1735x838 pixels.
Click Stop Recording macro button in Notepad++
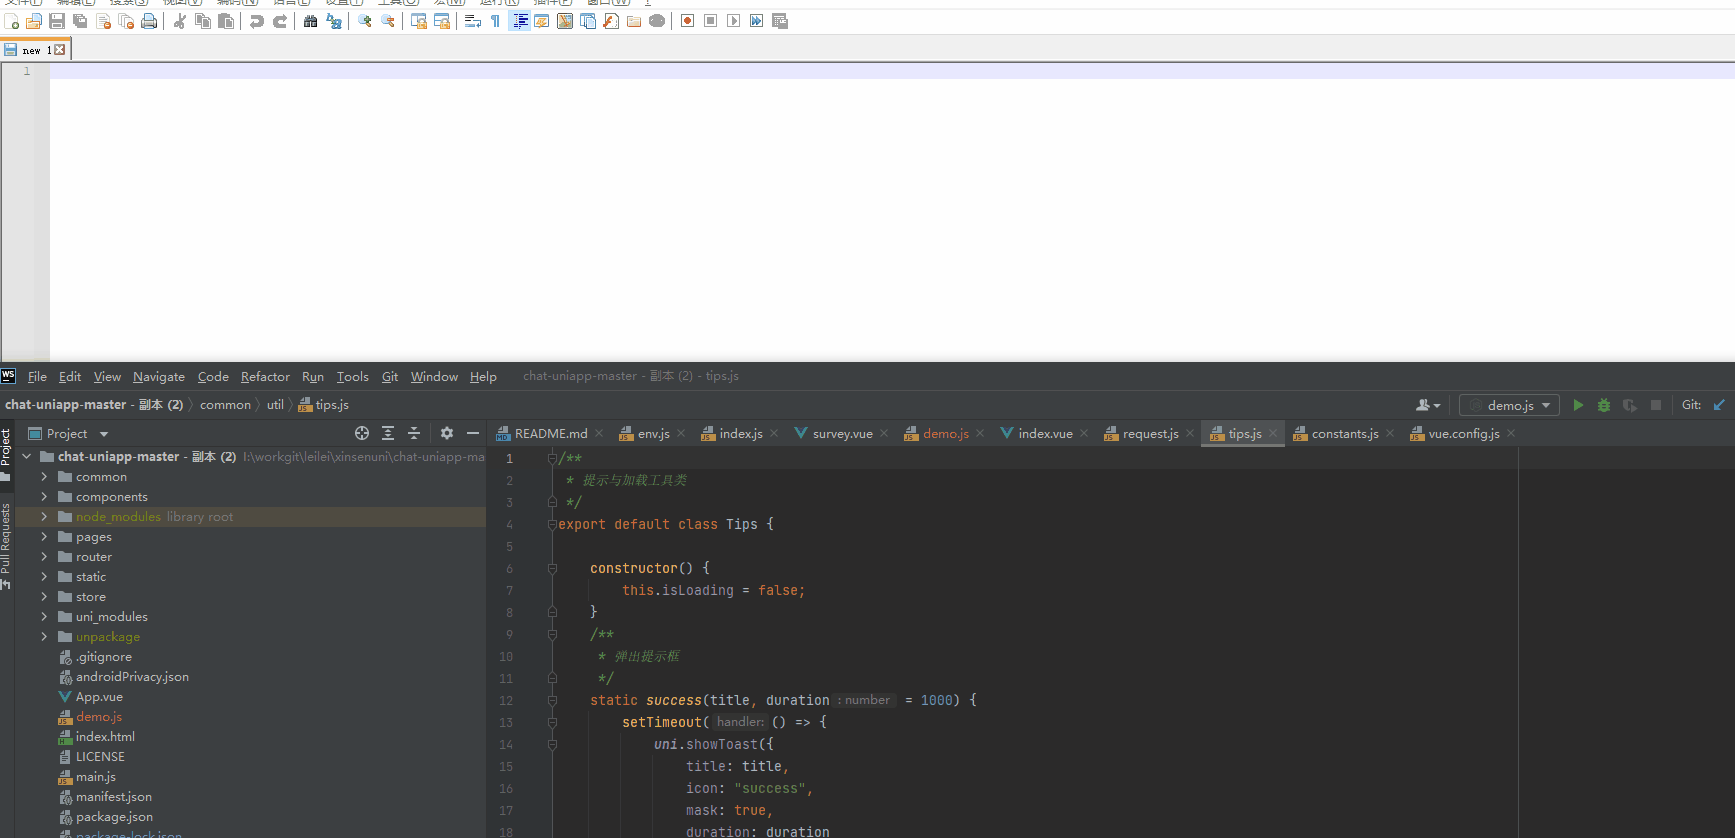tap(711, 21)
